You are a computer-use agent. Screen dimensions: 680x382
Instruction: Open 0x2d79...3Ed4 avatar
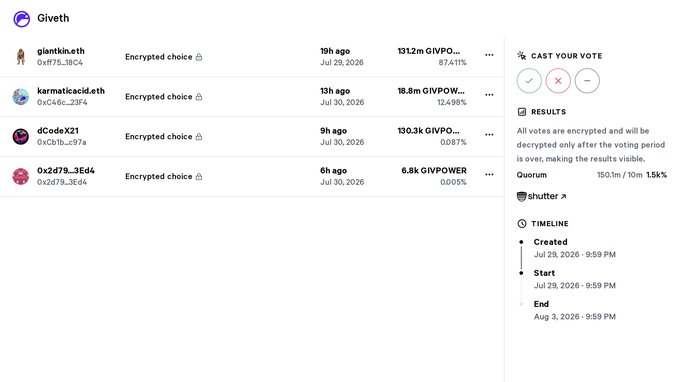click(x=20, y=176)
